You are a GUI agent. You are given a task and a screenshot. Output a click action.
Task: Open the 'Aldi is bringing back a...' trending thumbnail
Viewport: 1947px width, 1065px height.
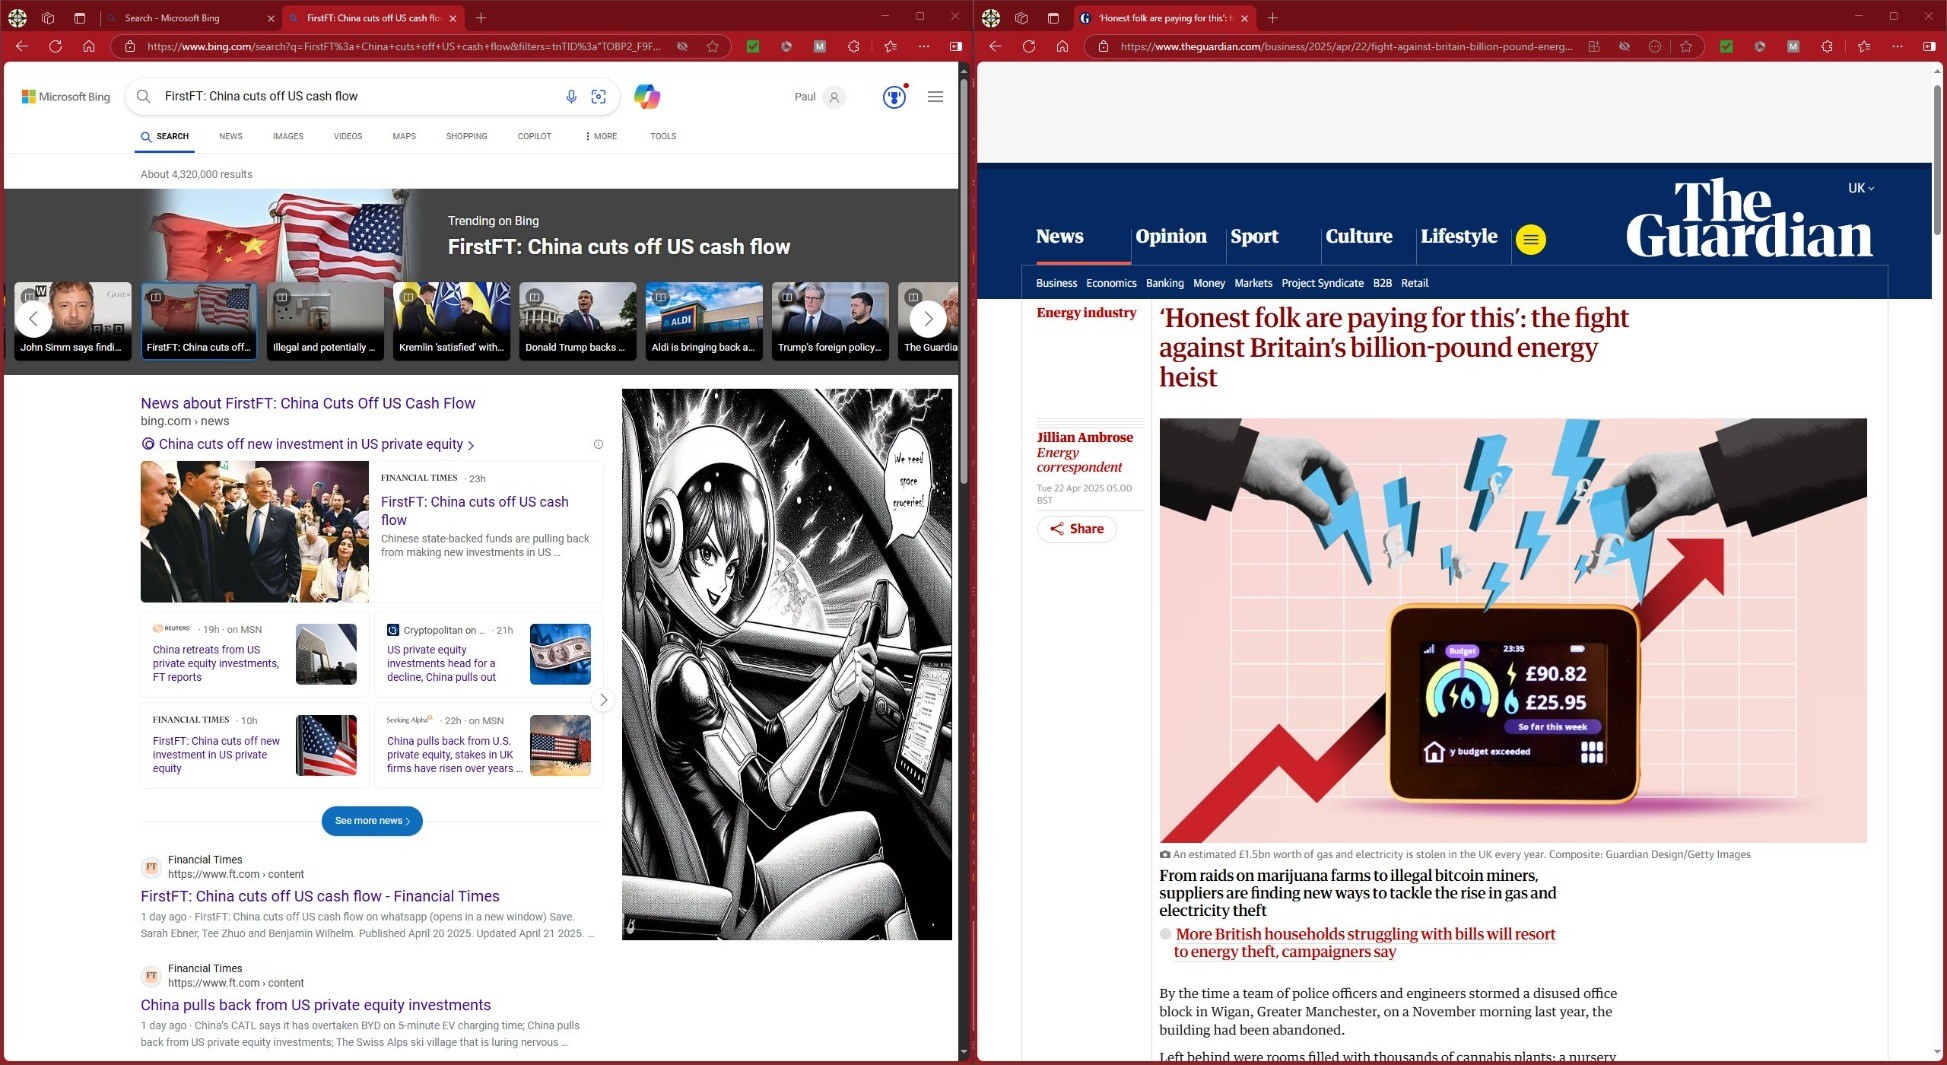coord(704,320)
